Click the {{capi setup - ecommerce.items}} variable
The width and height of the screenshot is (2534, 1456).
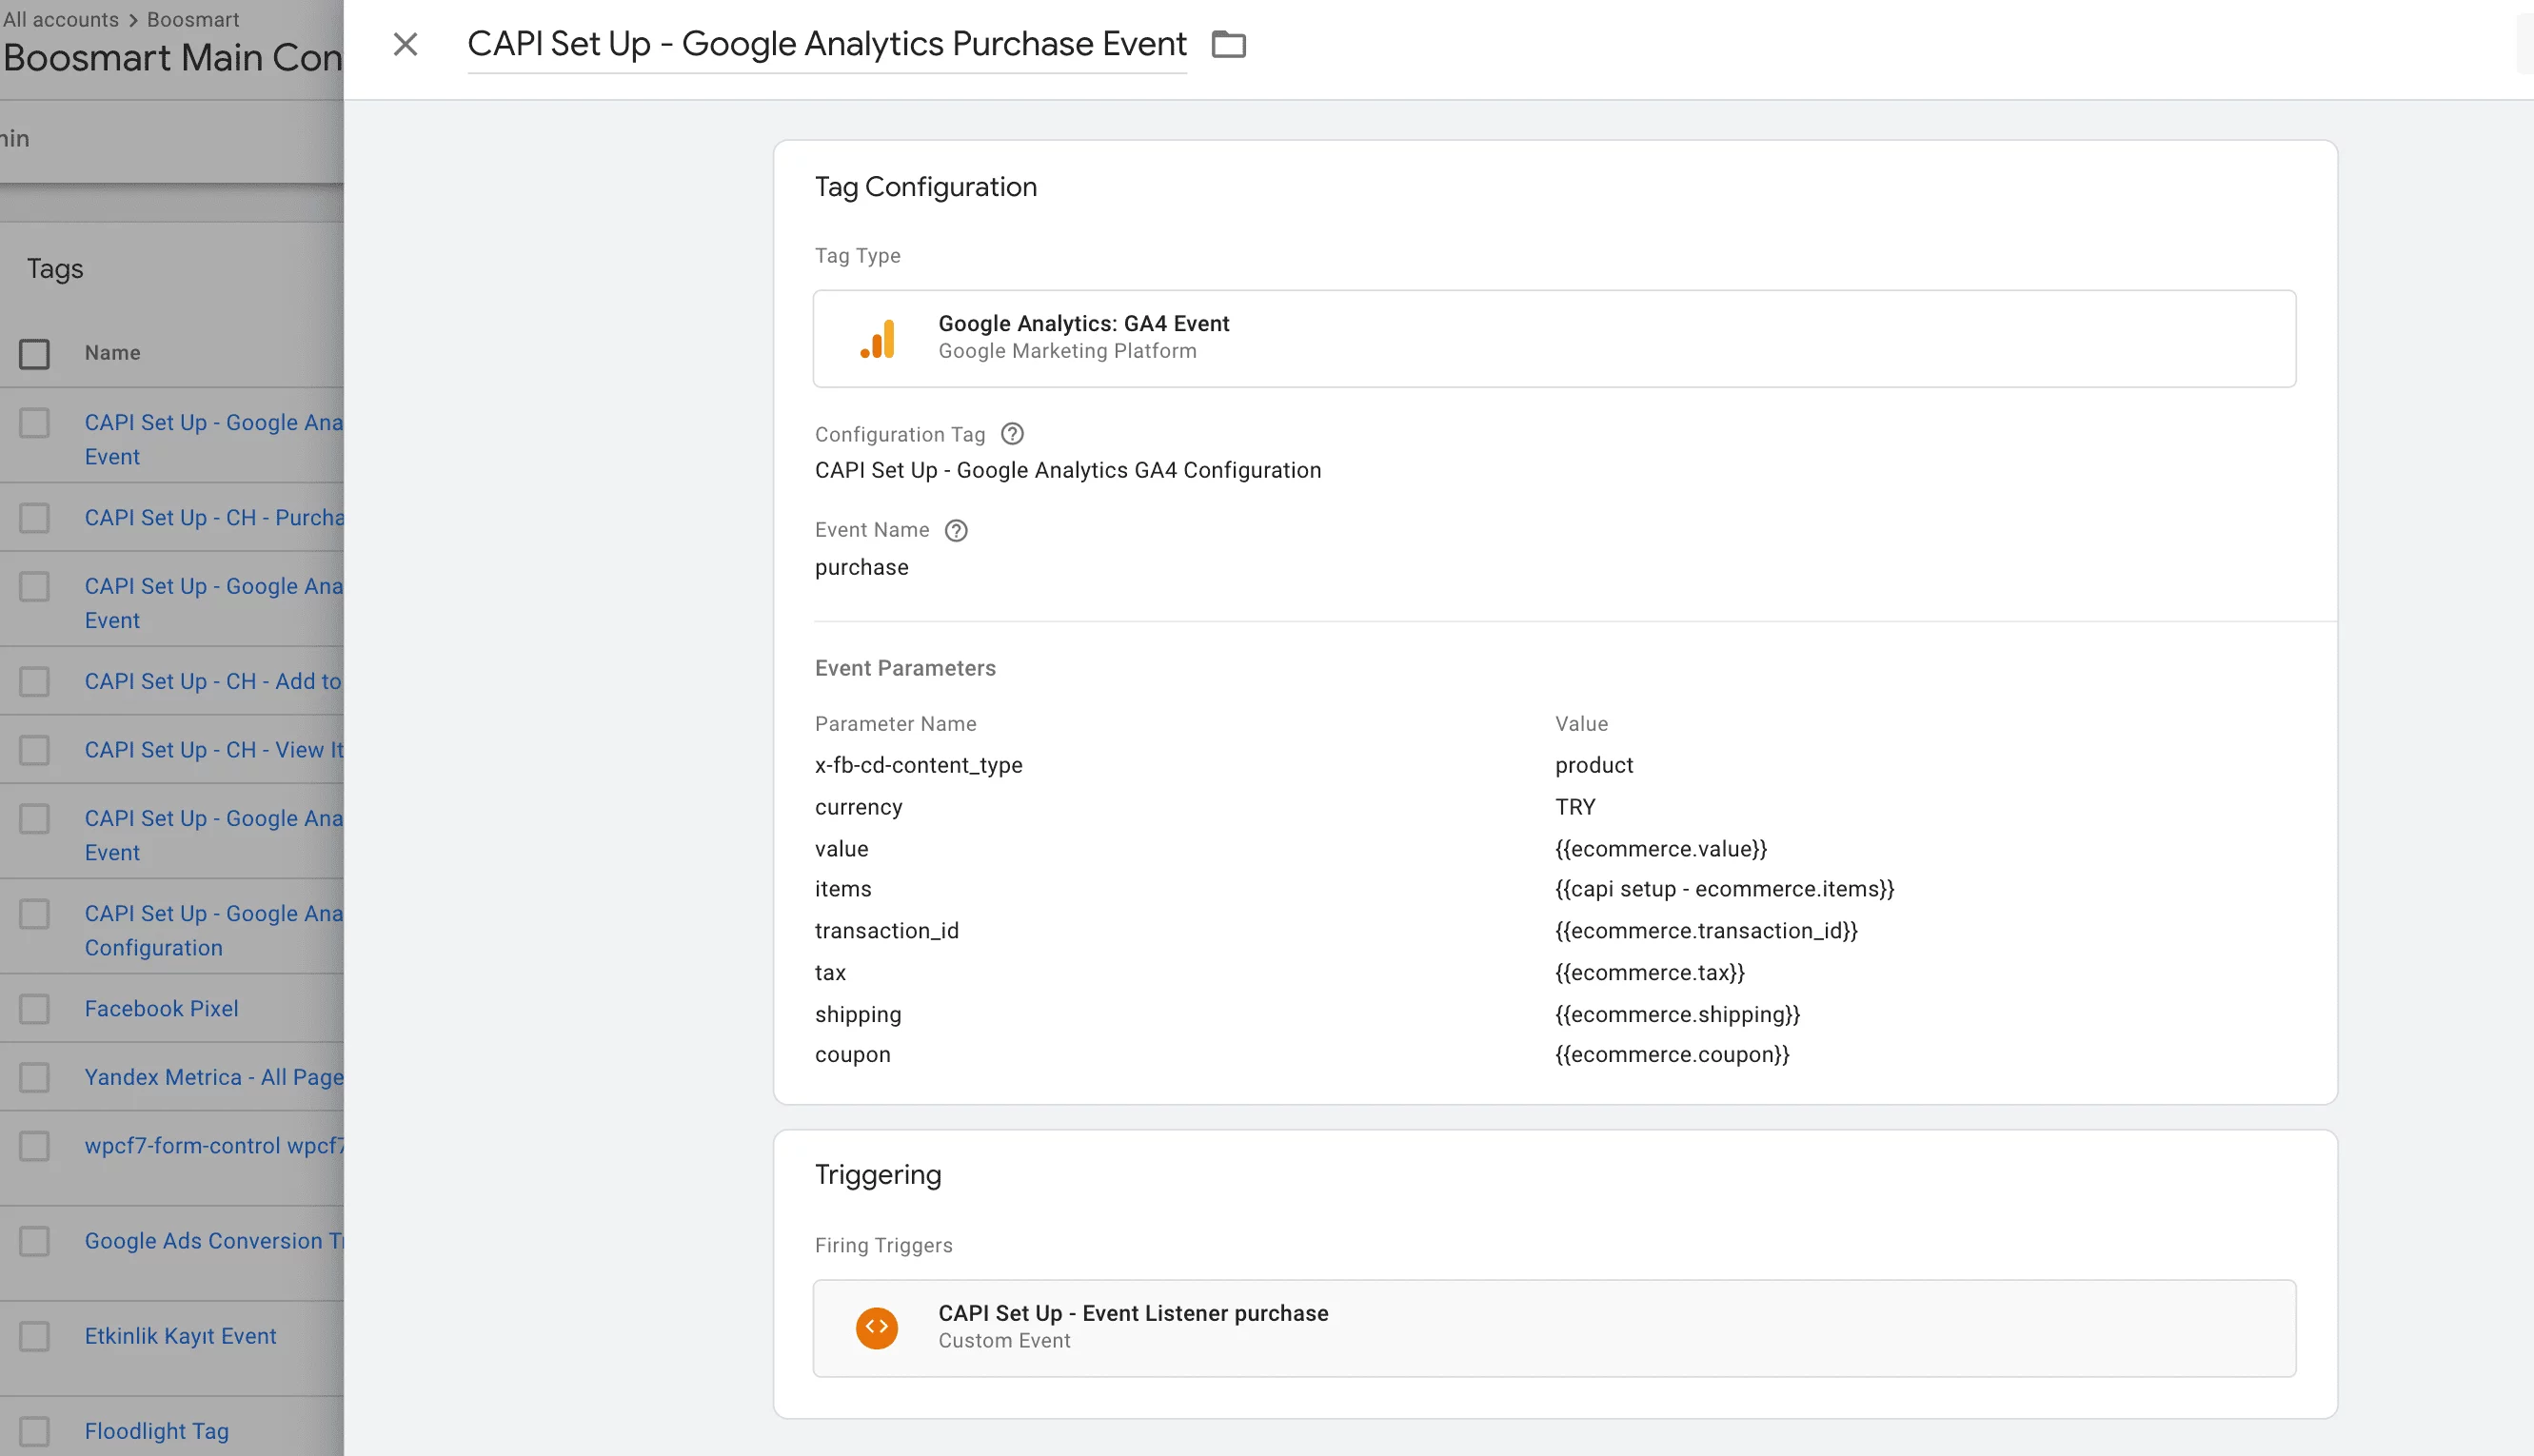pyautogui.click(x=1724, y=889)
